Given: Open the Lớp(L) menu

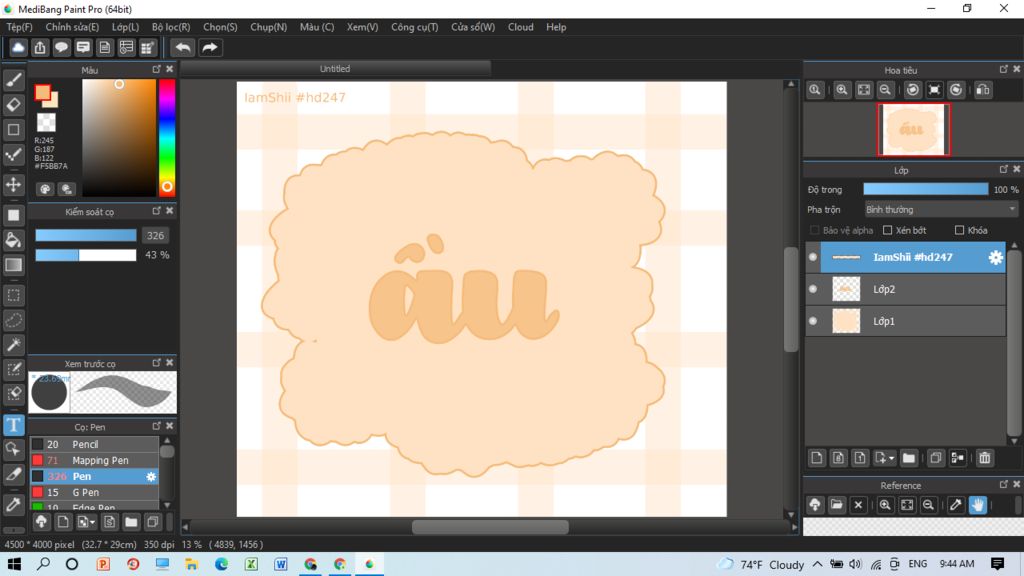Looking at the screenshot, I should point(125,27).
